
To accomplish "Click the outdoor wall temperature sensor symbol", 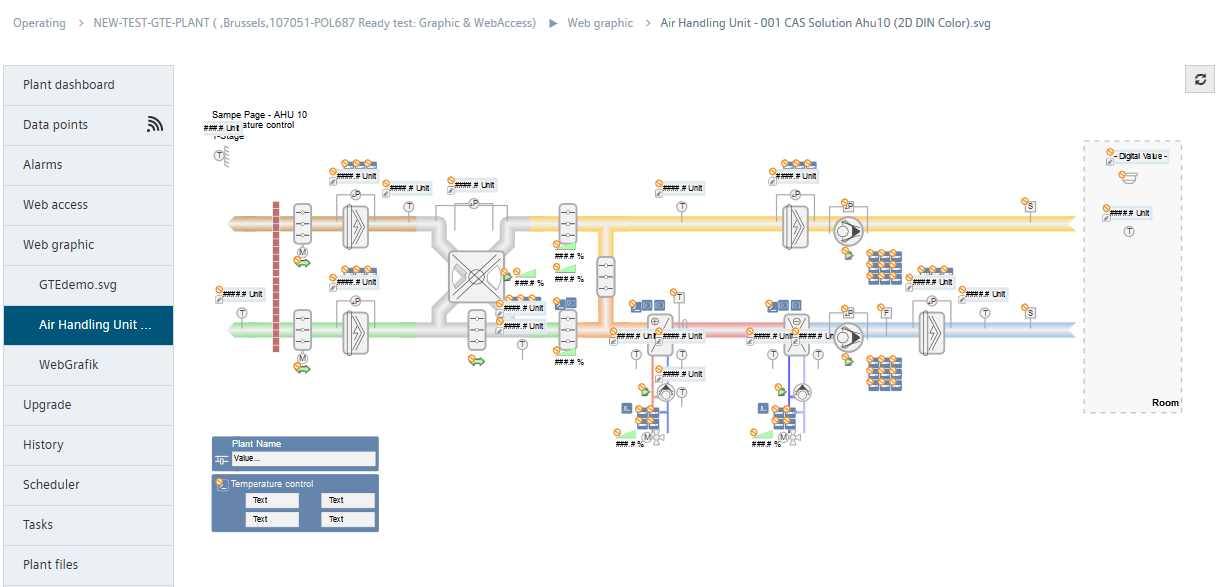I will [x=221, y=156].
